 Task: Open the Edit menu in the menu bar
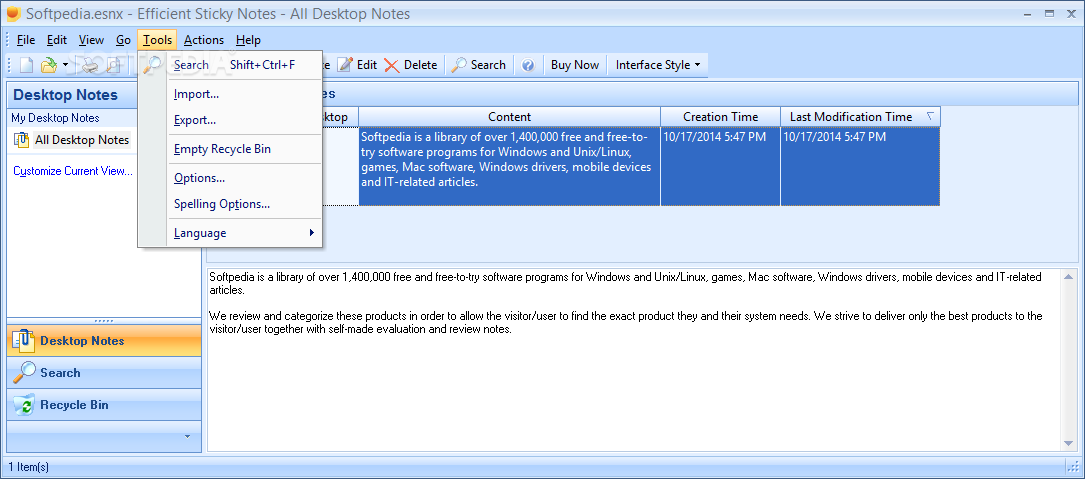57,40
